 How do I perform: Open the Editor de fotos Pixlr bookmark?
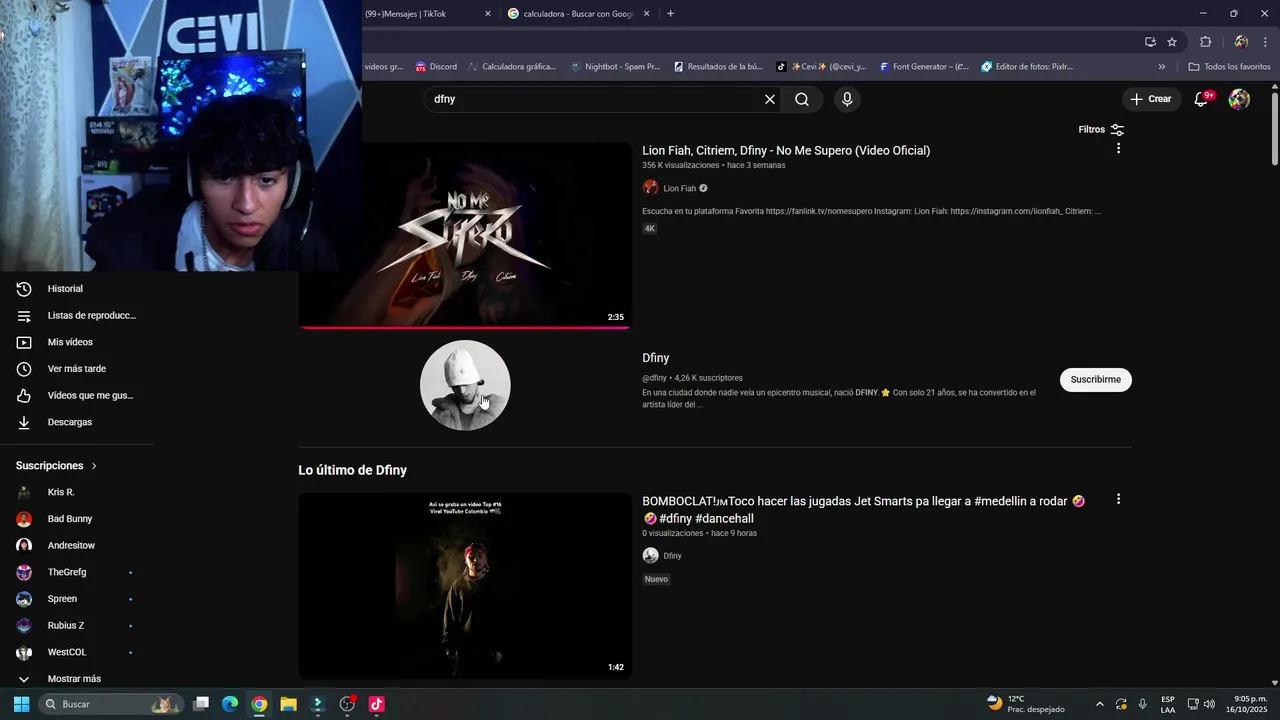pyautogui.click(x=1027, y=67)
